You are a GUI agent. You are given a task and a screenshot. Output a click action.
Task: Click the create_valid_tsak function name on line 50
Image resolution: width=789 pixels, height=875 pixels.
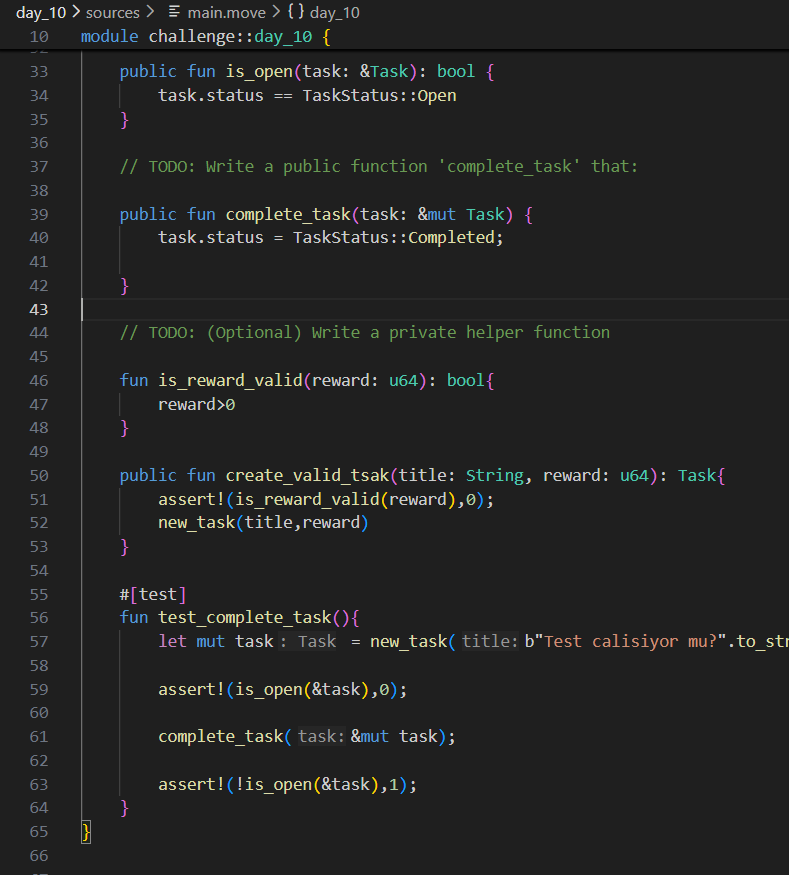[307, 476]
